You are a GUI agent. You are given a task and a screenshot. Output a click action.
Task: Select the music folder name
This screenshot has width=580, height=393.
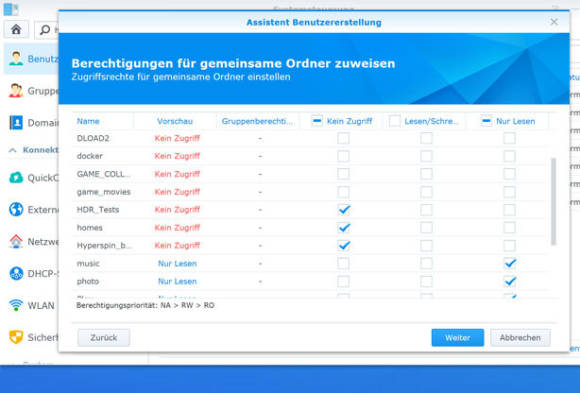click(x=88, y=263)
